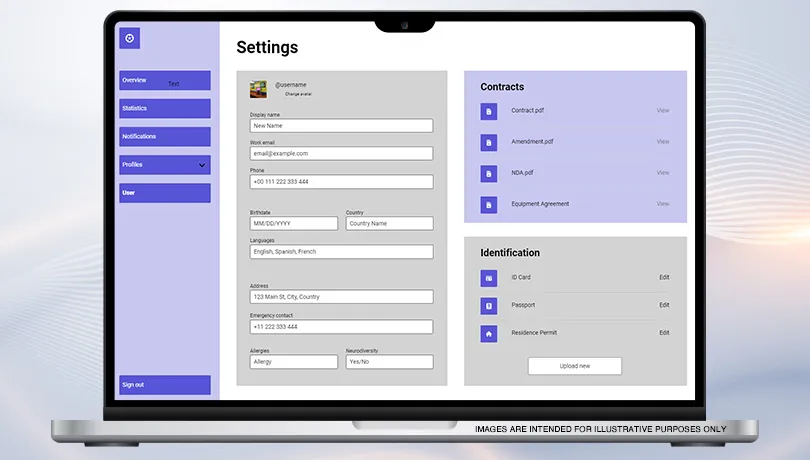The width and height of the screenshot is (810, 460).
Task: Click the app logo icon in sidebar
Action: pyautogui.click(x=129, y=38)
